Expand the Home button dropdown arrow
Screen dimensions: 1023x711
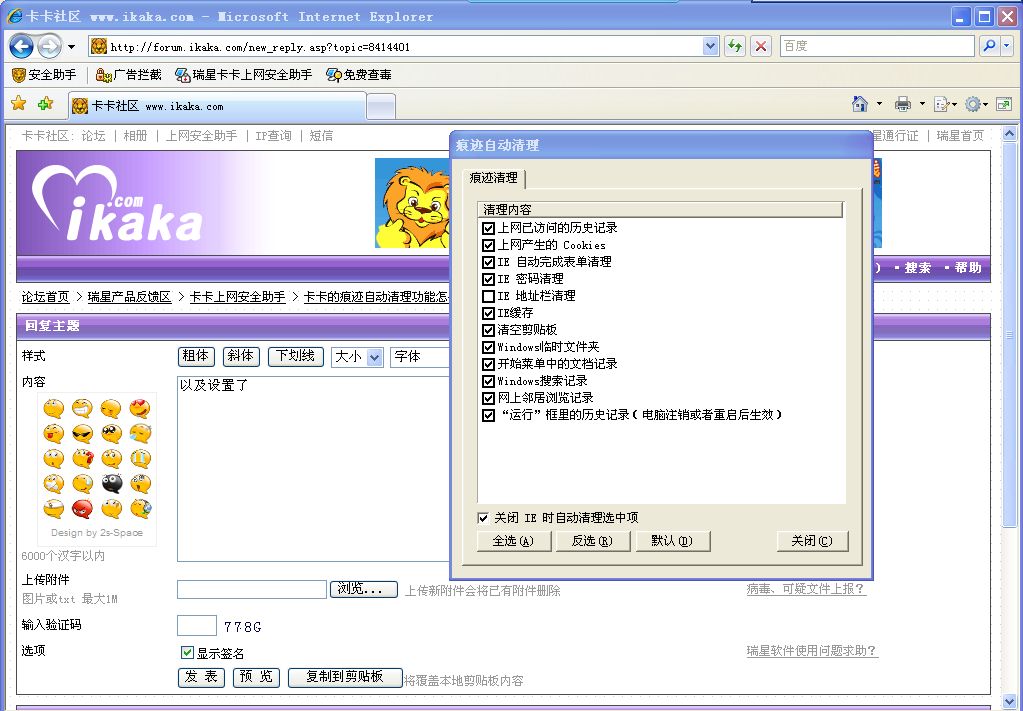click(879, 104)
